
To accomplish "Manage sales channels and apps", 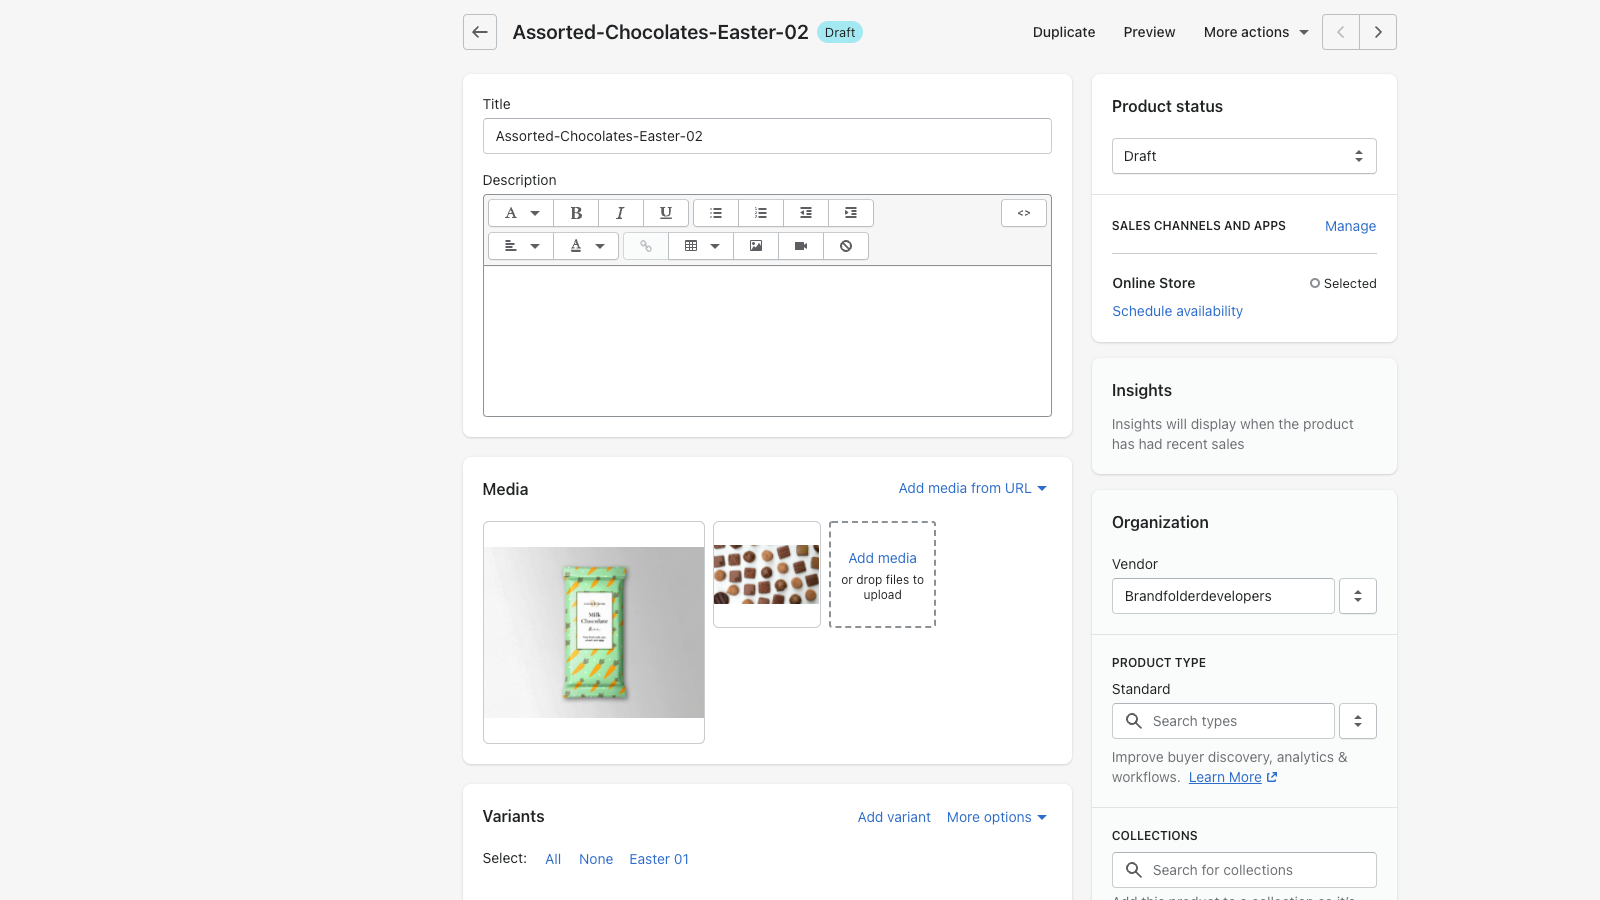I will pyautogui.click(x=1350, y=226).
